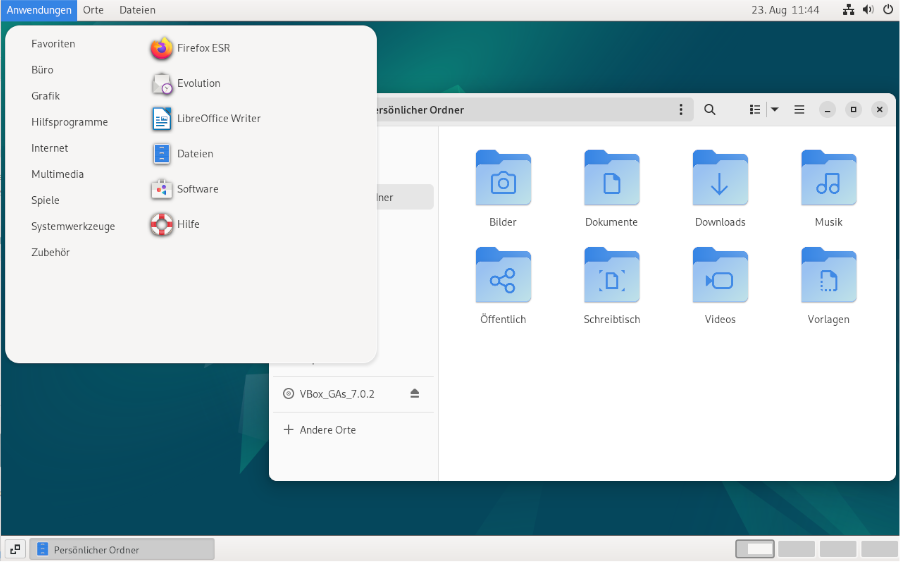Screen dimensions: 900x562
Task: Open the hamburger menu in file manager
Action: pos(799,110)
